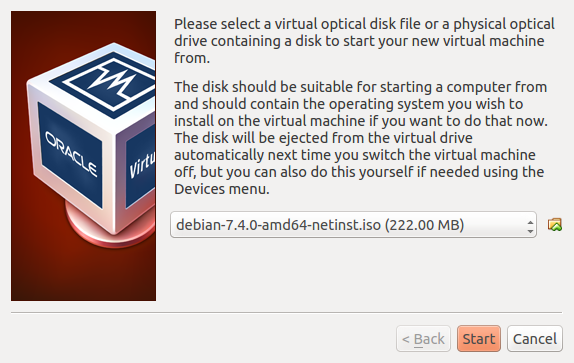Click the dropdown's up-down arrow indicator

(x=530, y=227)
